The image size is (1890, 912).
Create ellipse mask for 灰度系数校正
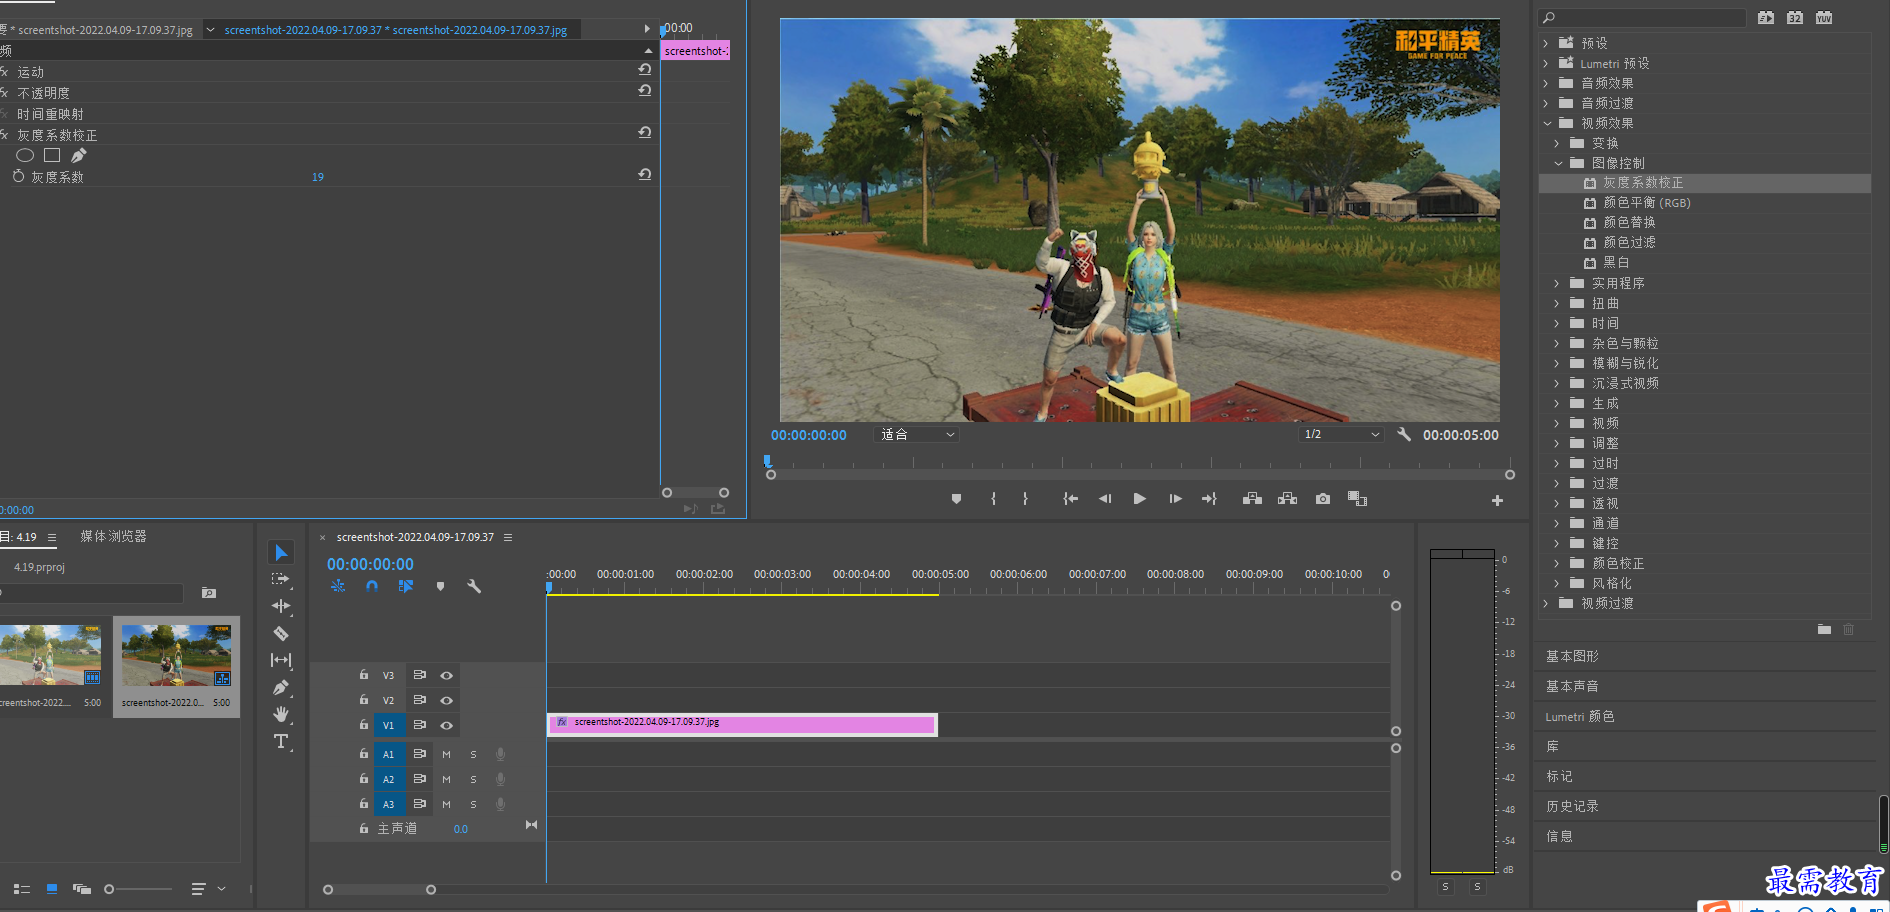25,155
